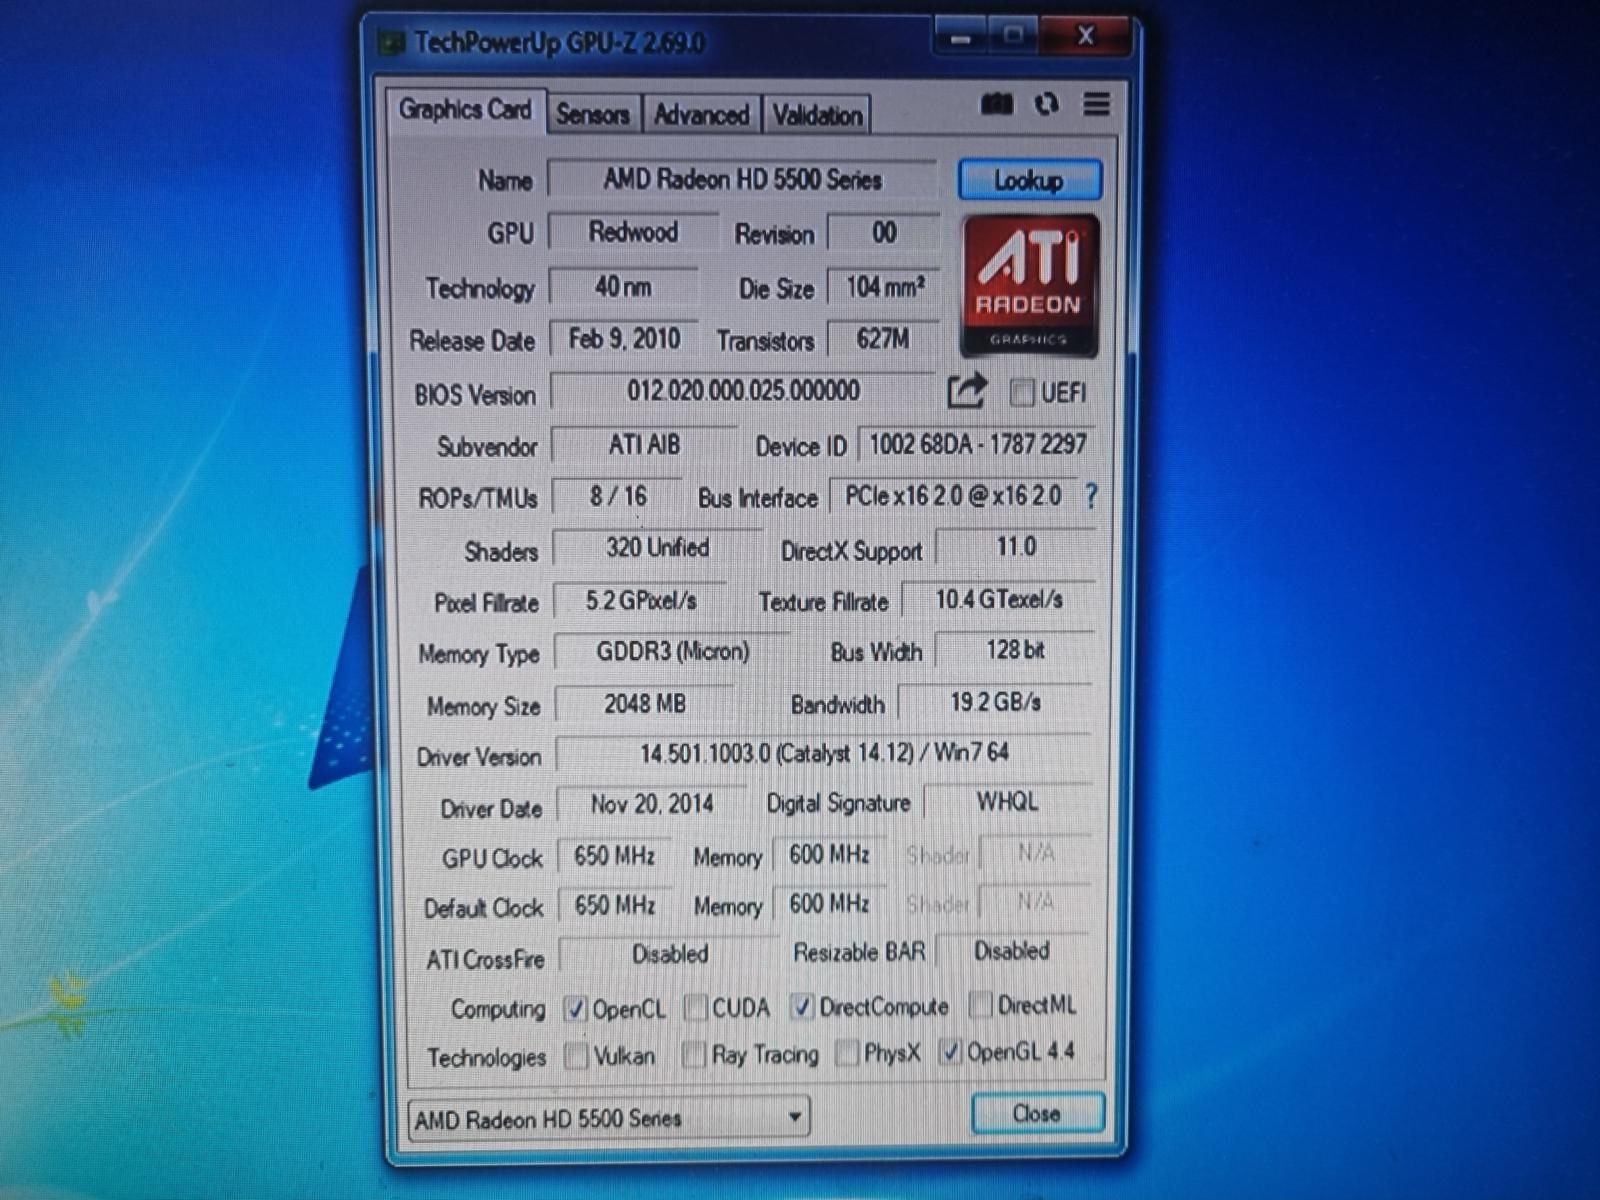Open the Advanced tab
This screenshot has width=1600, height=1200.
[702, 115]
